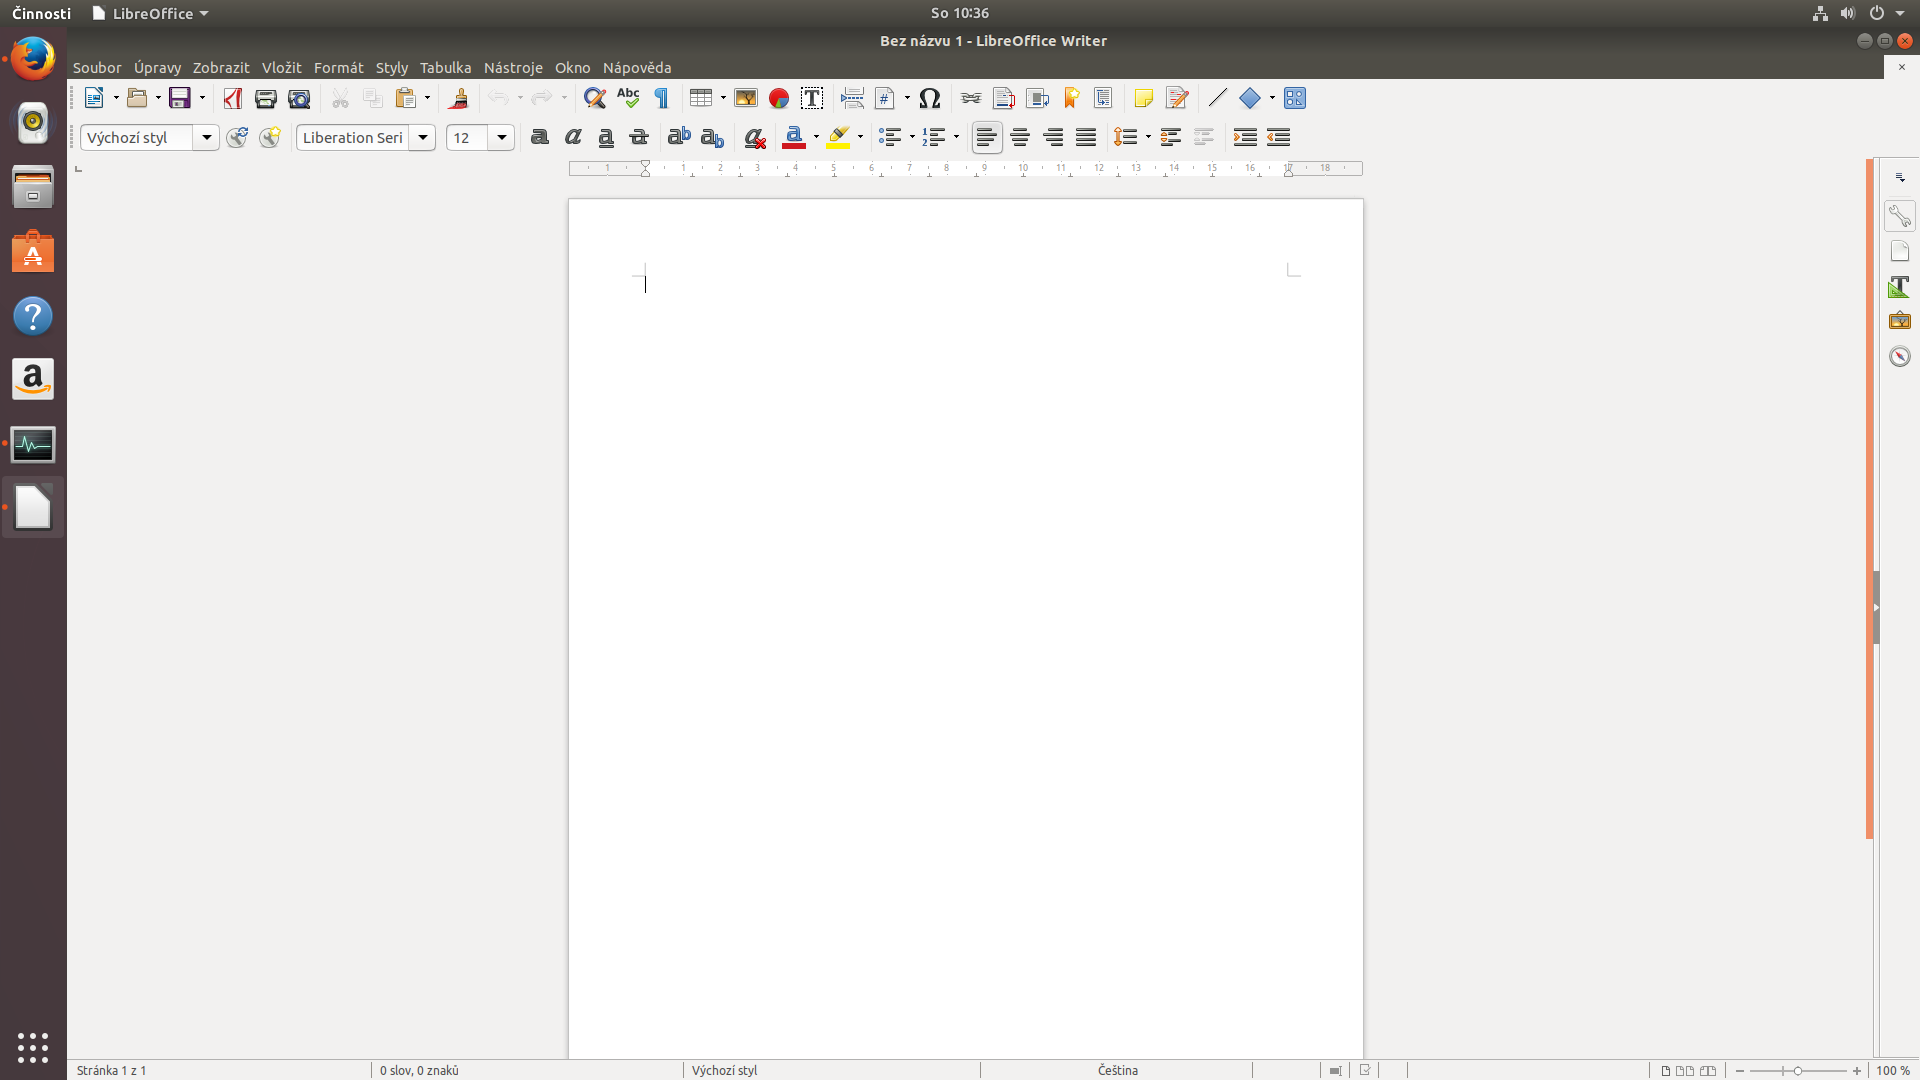Insert a footnote
This screenshot has width=1920, height=1080.
click(1004, 98)
